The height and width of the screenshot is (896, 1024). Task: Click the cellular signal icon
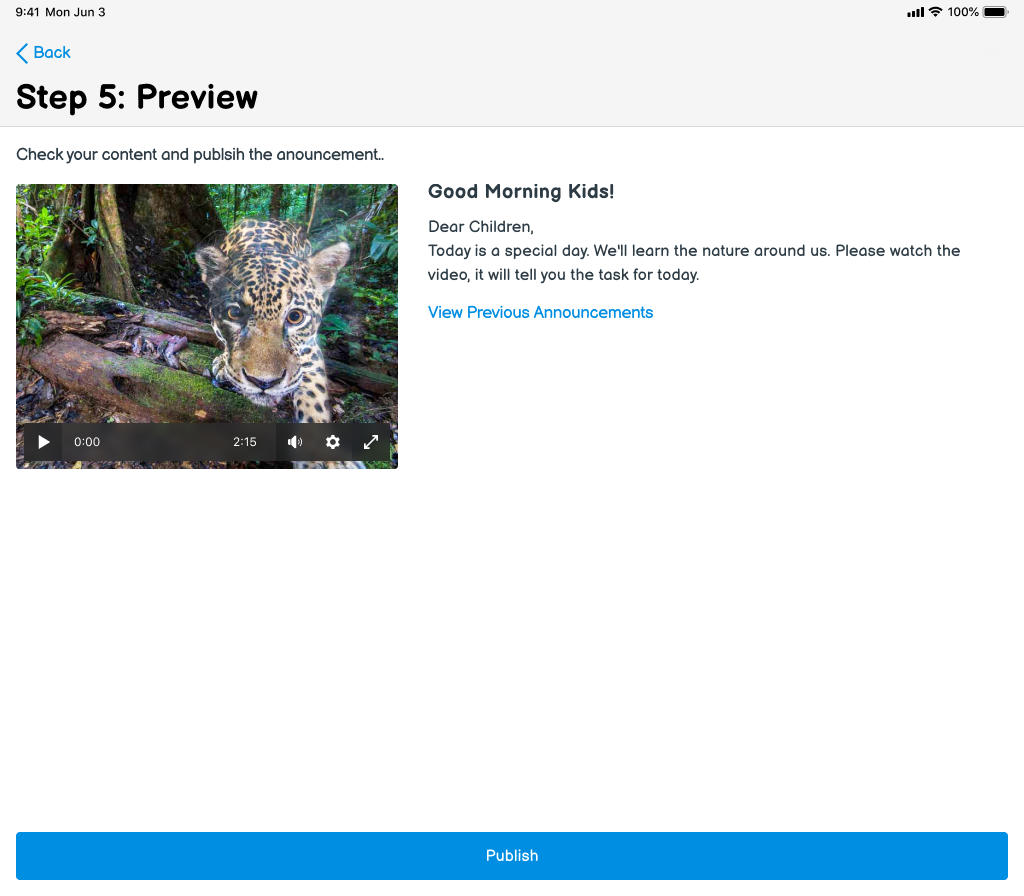[916, 12]
